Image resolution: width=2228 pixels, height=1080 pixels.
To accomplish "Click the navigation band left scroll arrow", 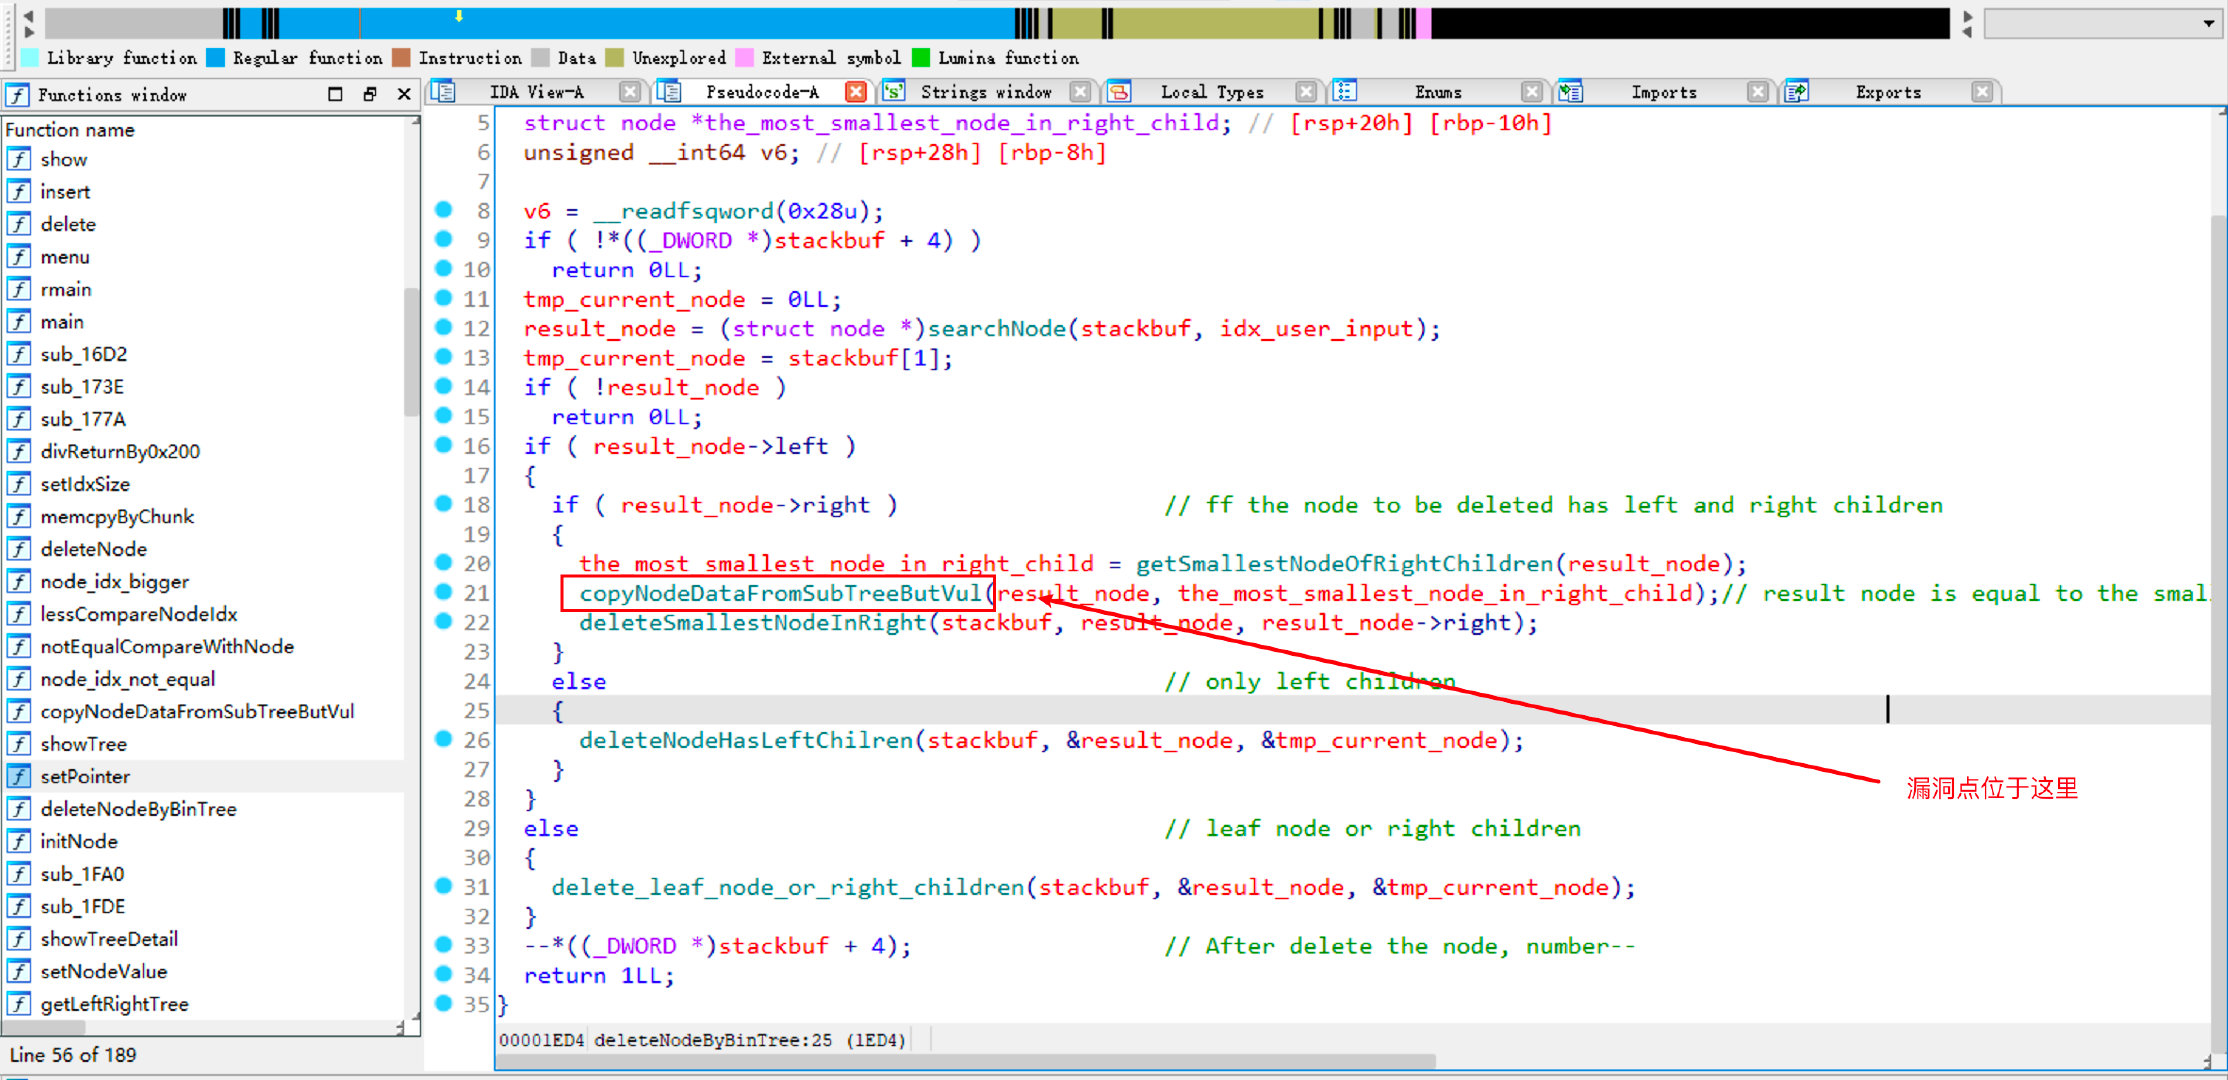I will click(28, 15).
